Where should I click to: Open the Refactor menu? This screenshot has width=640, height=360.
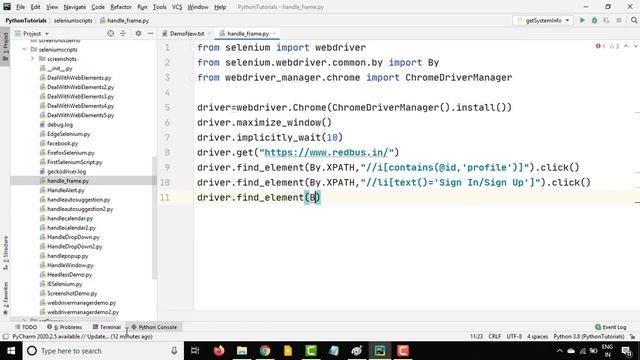121,7
